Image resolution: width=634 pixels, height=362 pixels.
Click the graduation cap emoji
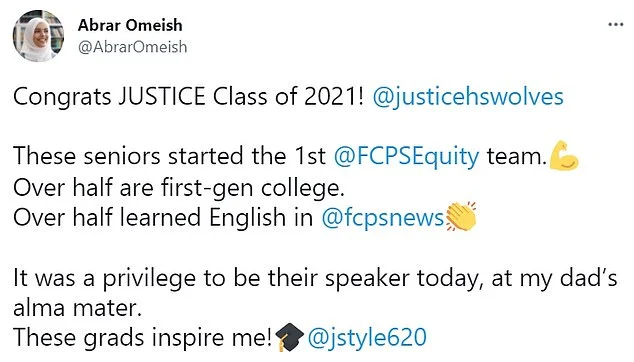pyautogui.click(x=290, y=337)
